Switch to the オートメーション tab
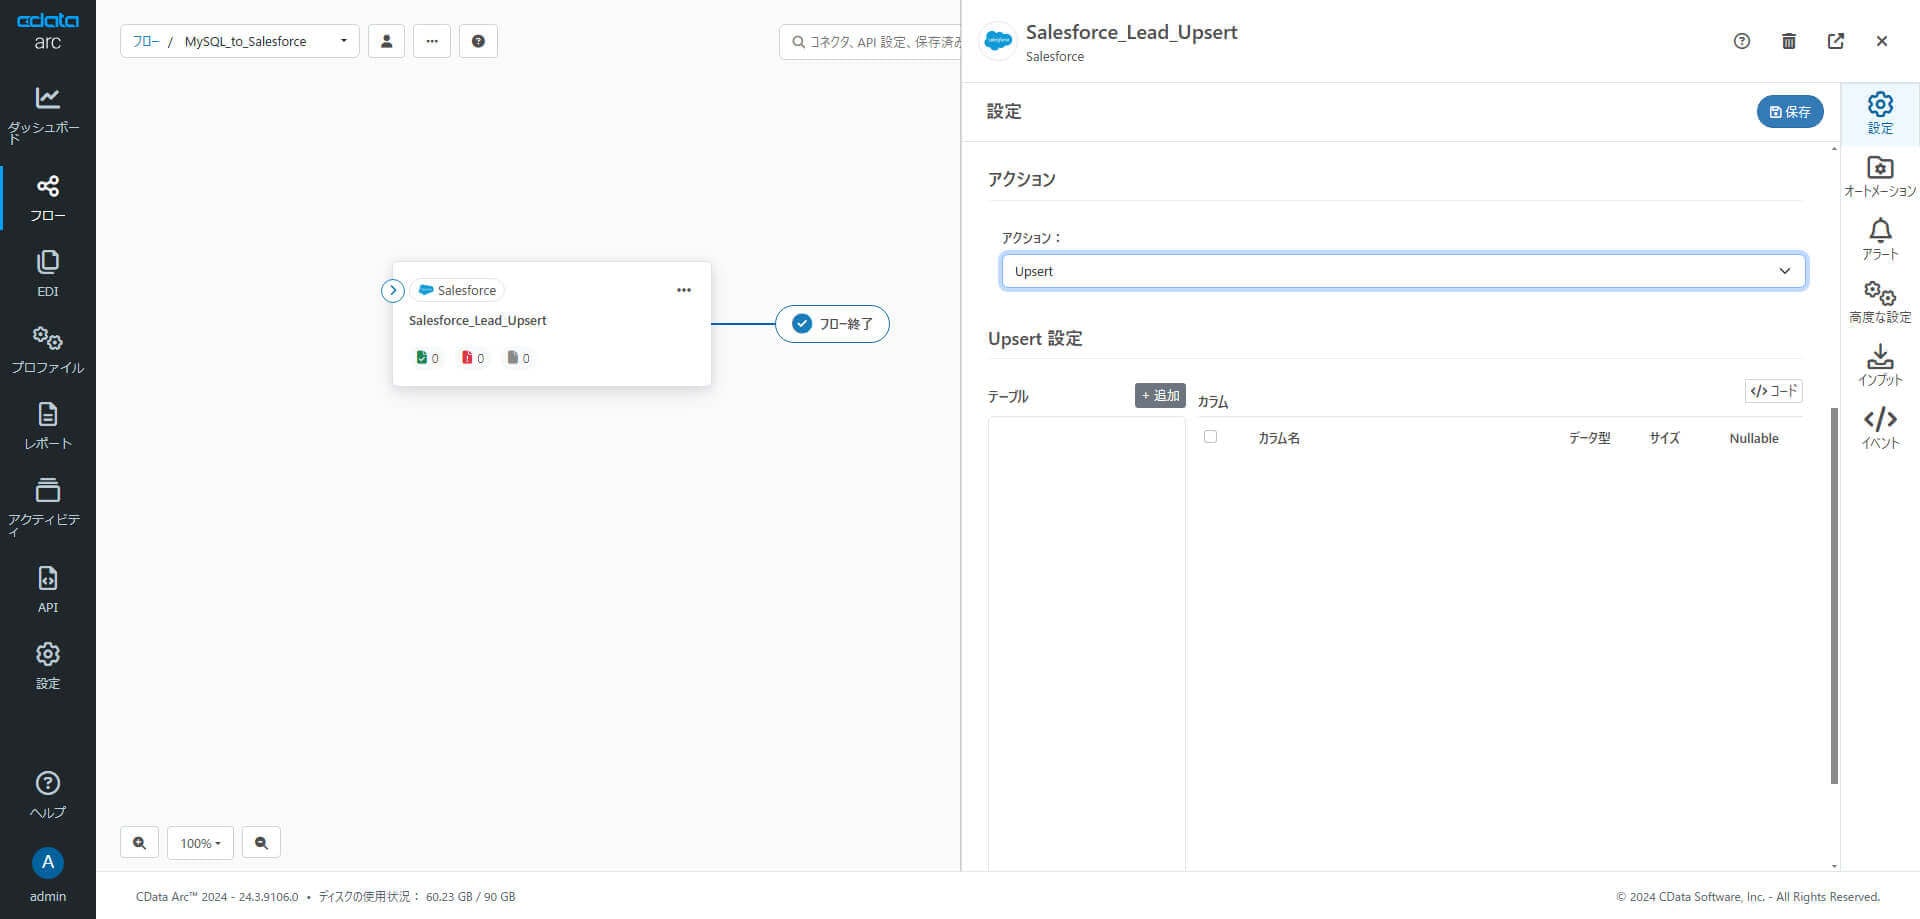 1879,176
